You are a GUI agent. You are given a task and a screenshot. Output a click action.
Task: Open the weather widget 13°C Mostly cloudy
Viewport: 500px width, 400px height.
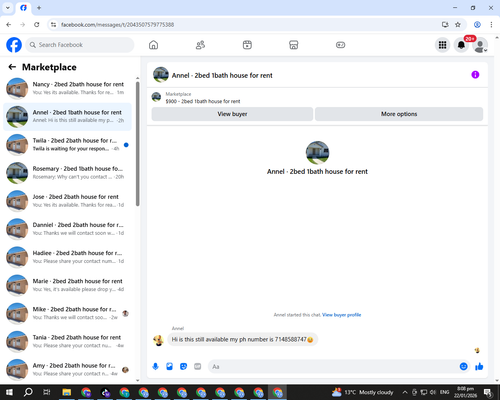[x=363, y=392]
